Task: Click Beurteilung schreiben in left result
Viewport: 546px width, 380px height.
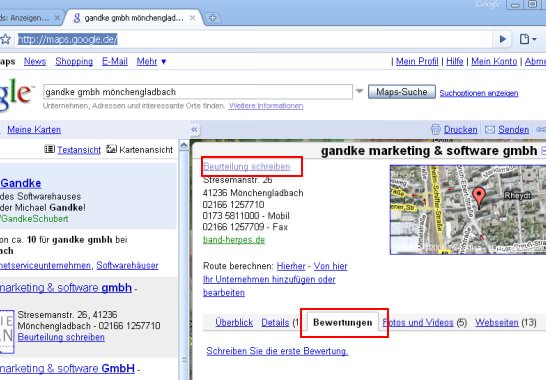Action: [61, 337]
